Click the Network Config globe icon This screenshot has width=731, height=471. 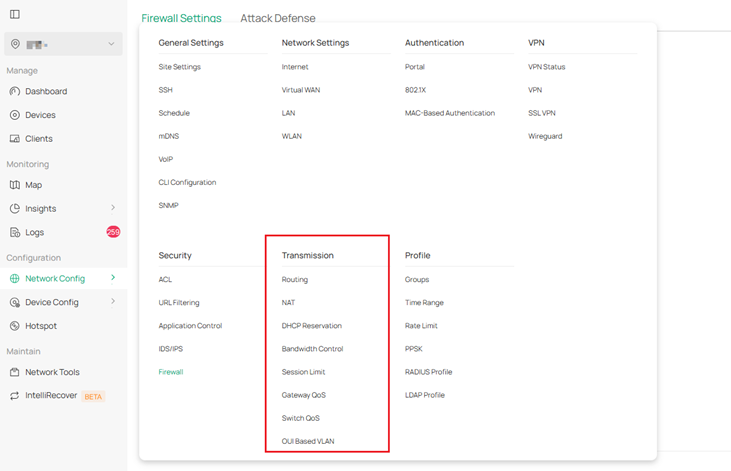(x=15, y=279)
